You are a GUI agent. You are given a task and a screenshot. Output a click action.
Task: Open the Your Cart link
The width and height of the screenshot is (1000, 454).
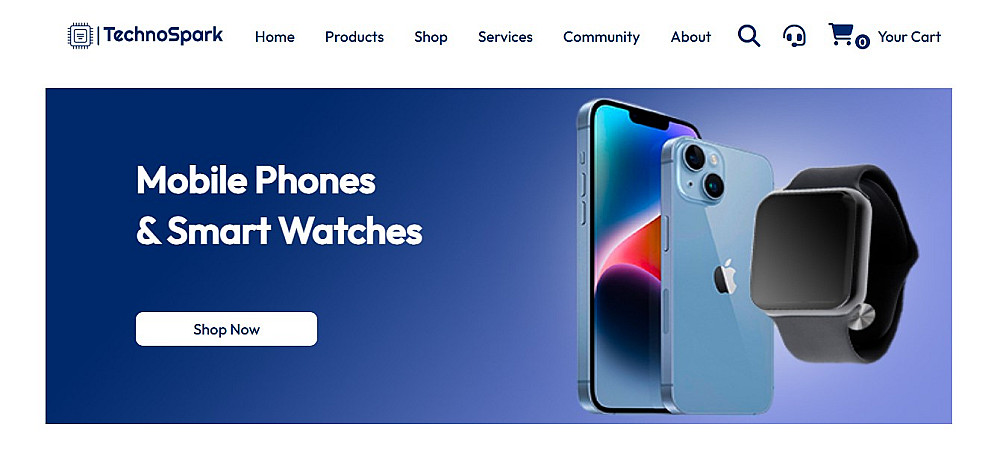(909, 37)
